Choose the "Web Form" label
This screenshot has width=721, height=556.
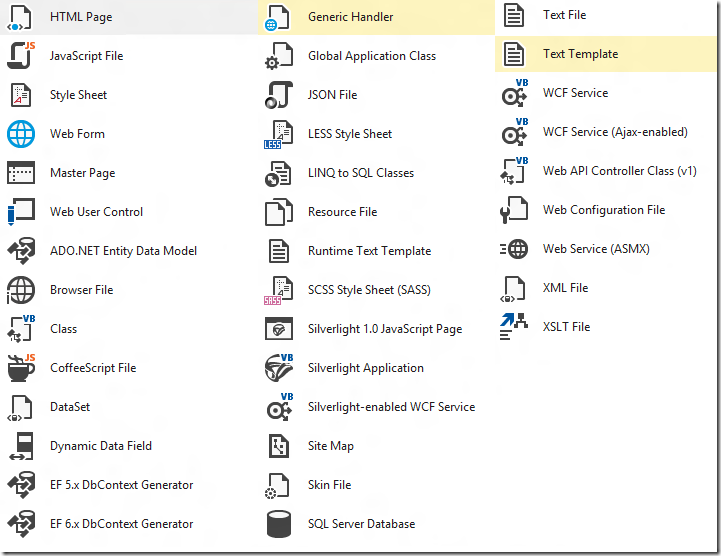click(77, 134)
